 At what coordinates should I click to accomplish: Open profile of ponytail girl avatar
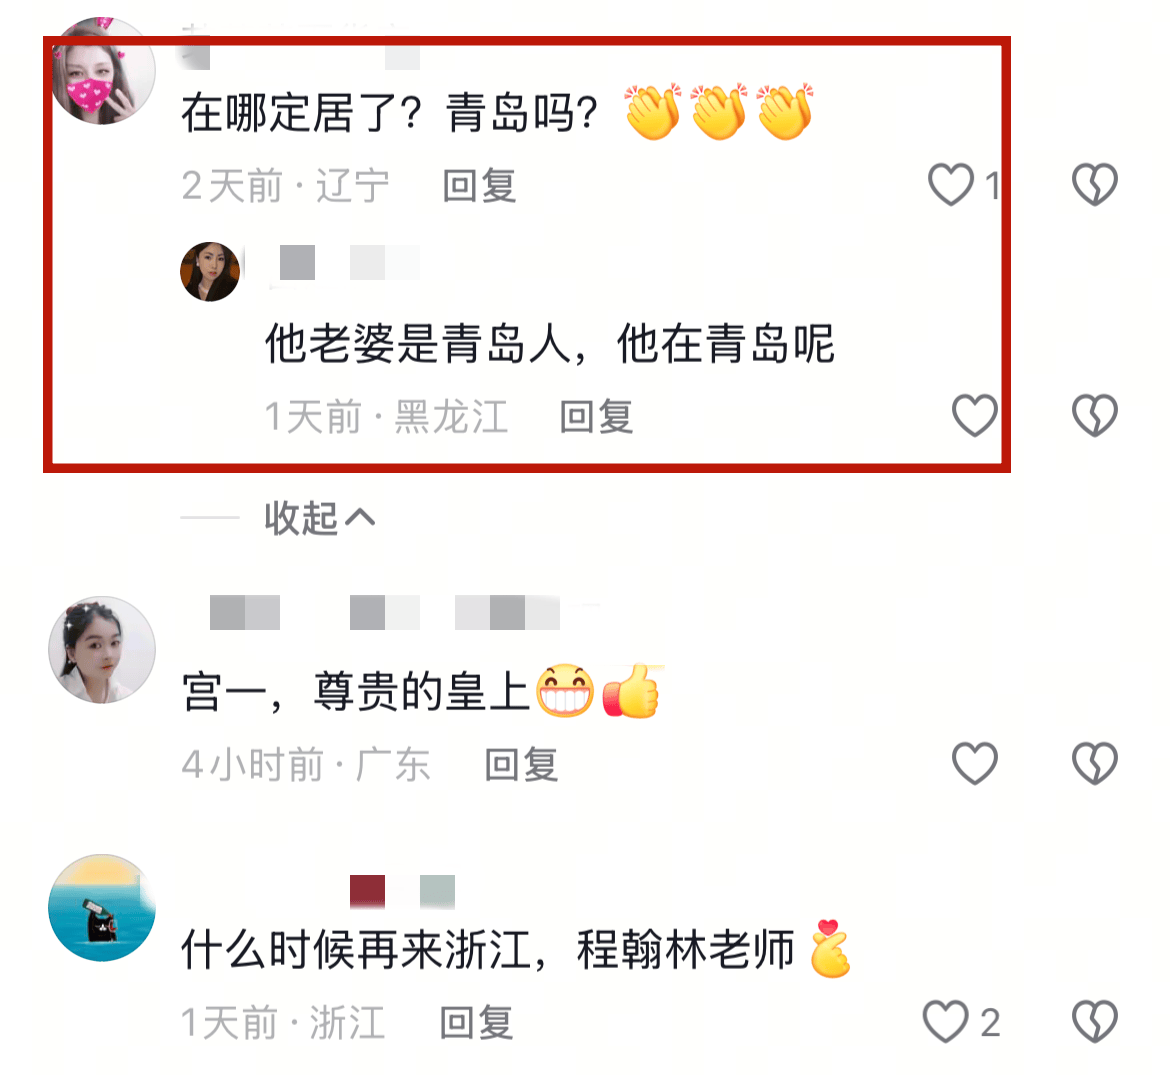click(x=102, y=650)
